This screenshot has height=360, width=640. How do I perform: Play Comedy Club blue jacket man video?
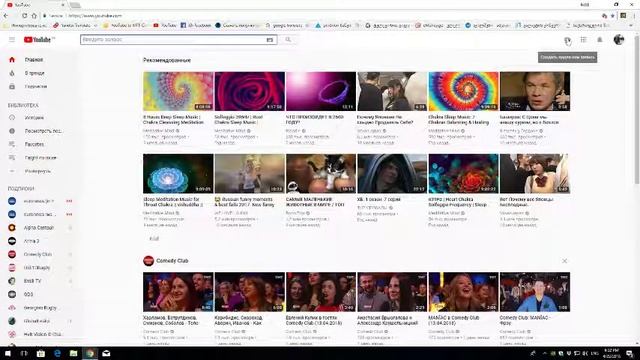point(535,292)
